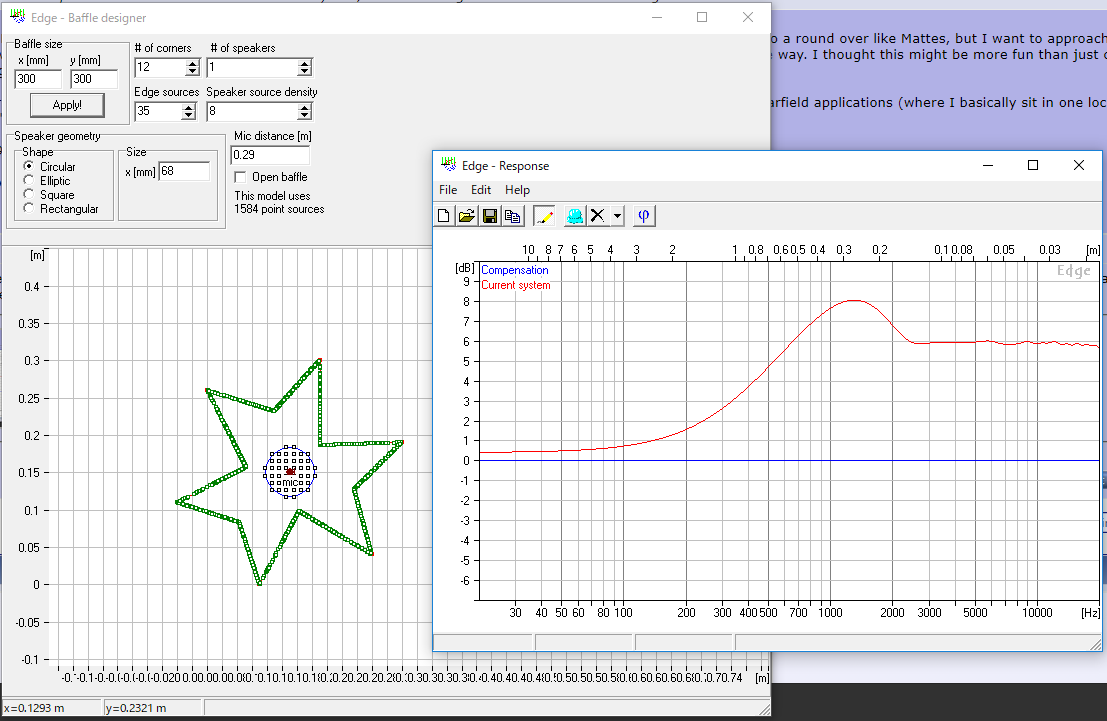Click the Edge Response window title icon
Image resolution: width=1107 pixels, height=721 pixels.
pos(448,165)
